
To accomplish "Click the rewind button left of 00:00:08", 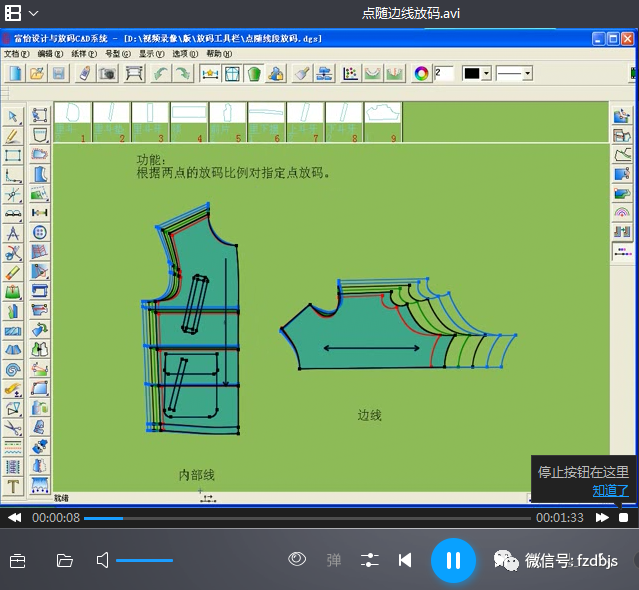I will [15, 518].
